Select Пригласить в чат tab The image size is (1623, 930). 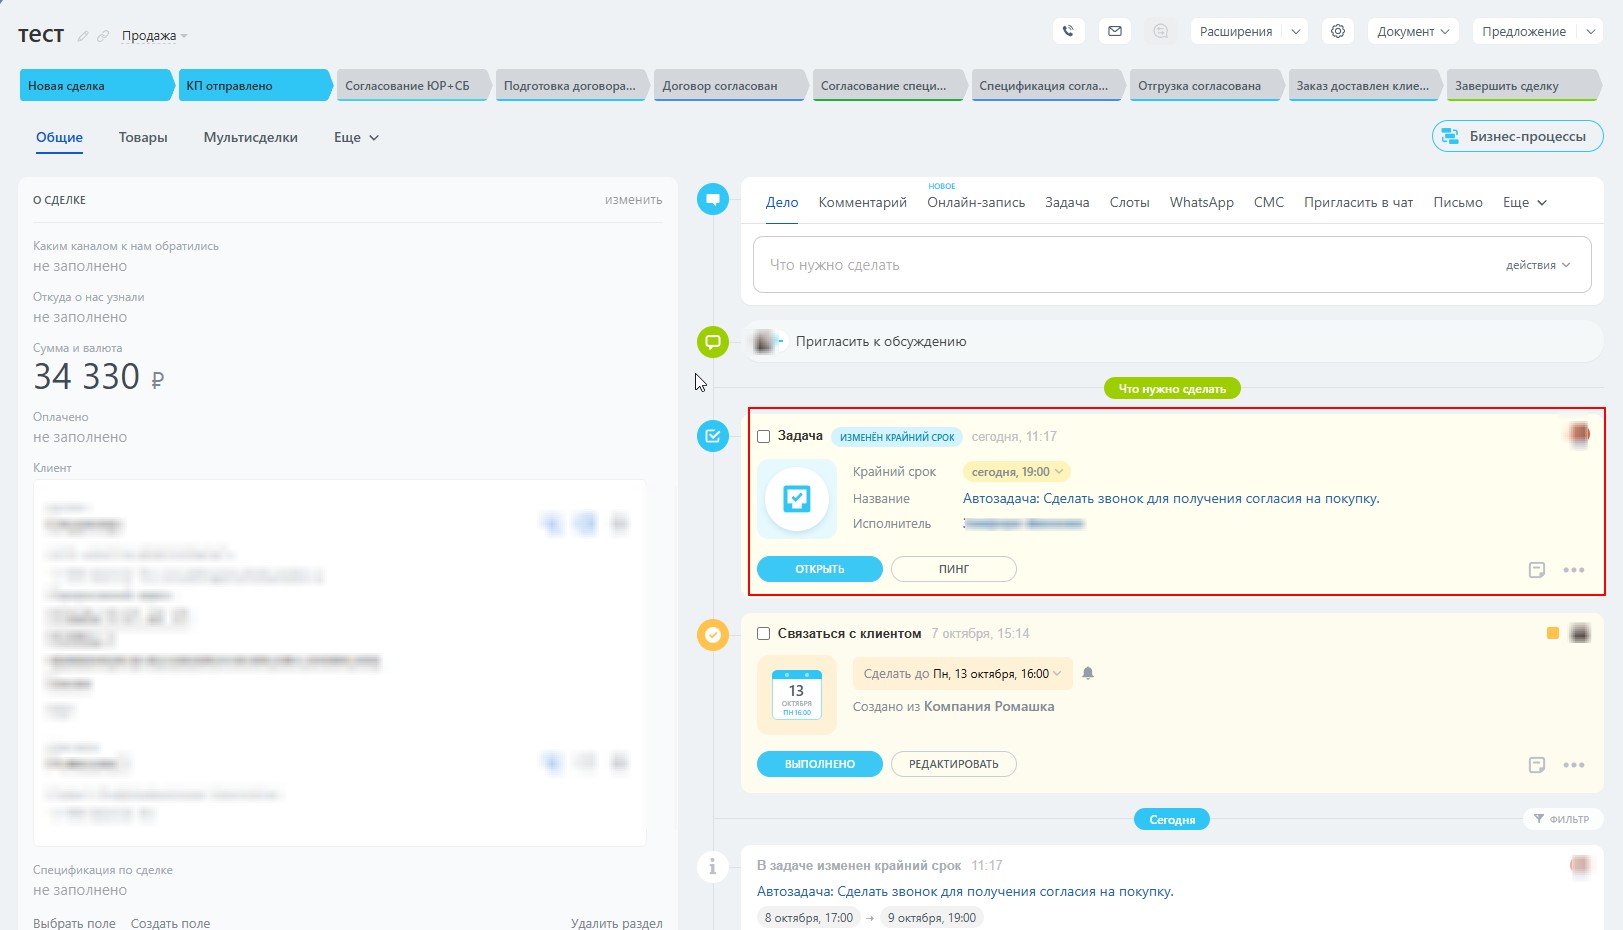pyautogui.click(x=1358, y=202)
